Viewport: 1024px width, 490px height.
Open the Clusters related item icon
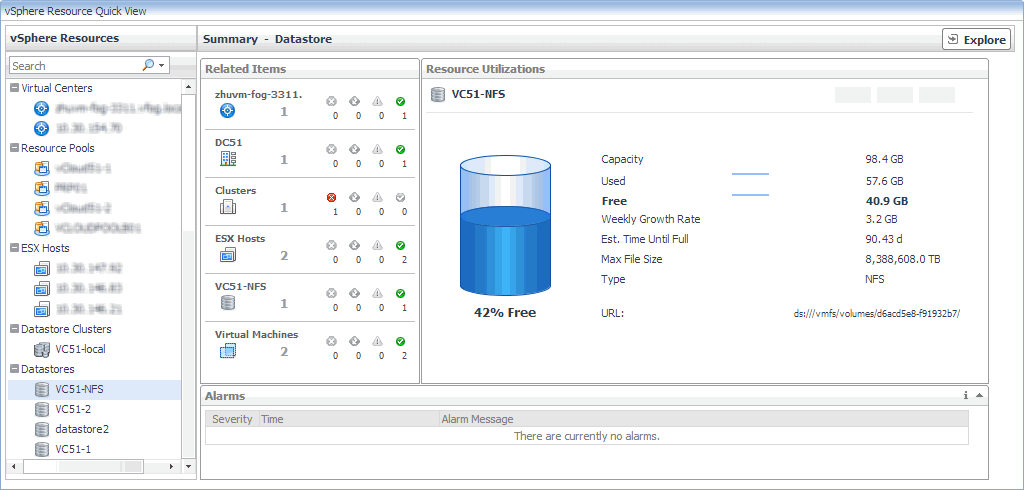[x=228, y=208]
